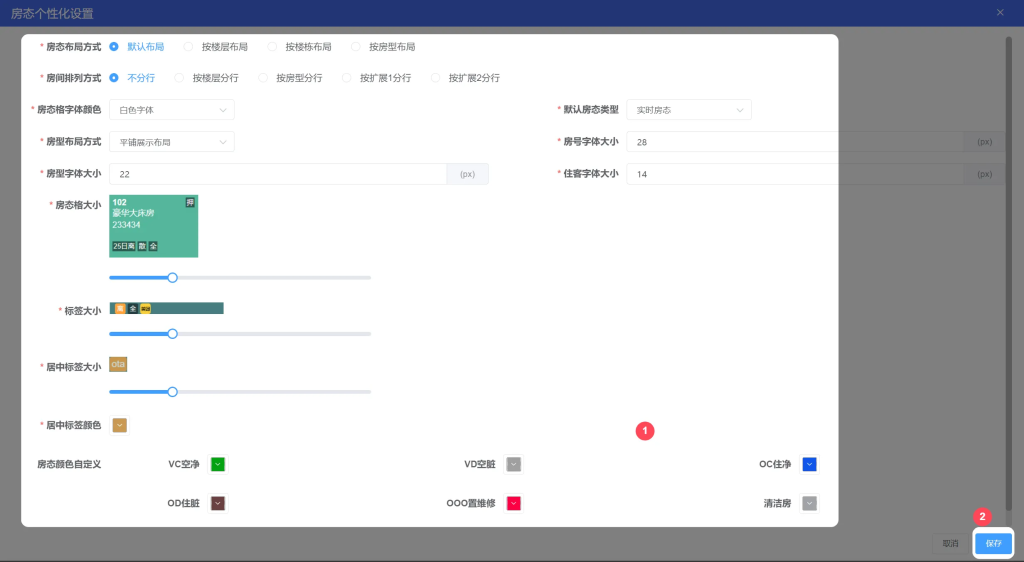Open VC空净 green color swatch
Screen dimensions: 1024x562
[217, 464]
